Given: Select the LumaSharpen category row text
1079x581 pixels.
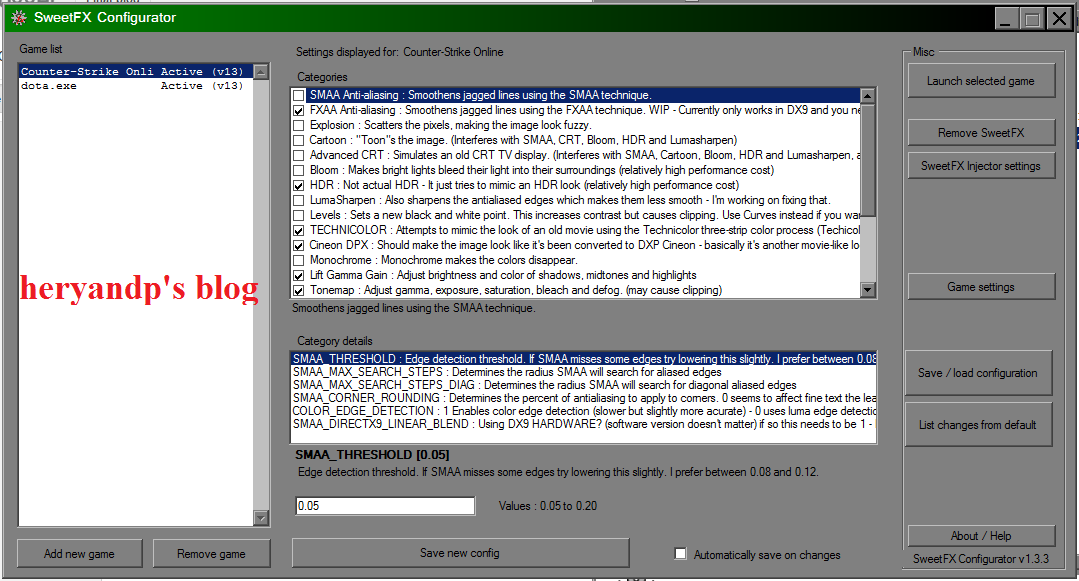Looking at the screenshot, I should click(570, 200).
